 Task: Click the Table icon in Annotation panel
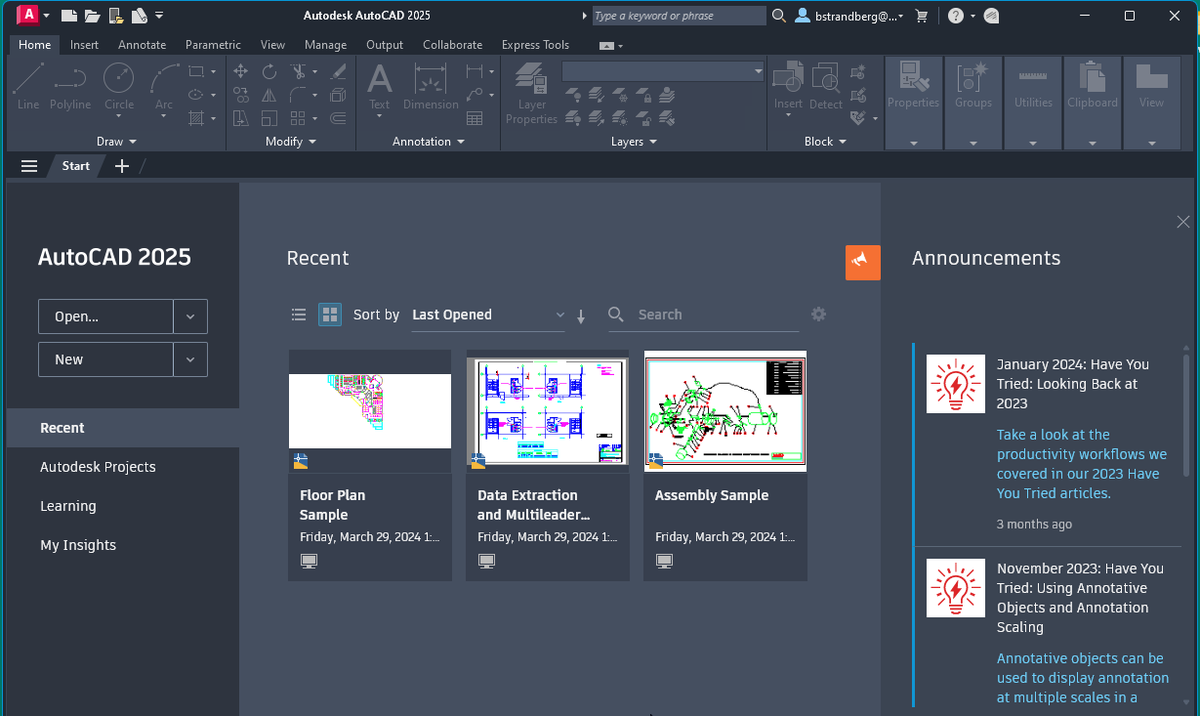click(x=475, y=118)
